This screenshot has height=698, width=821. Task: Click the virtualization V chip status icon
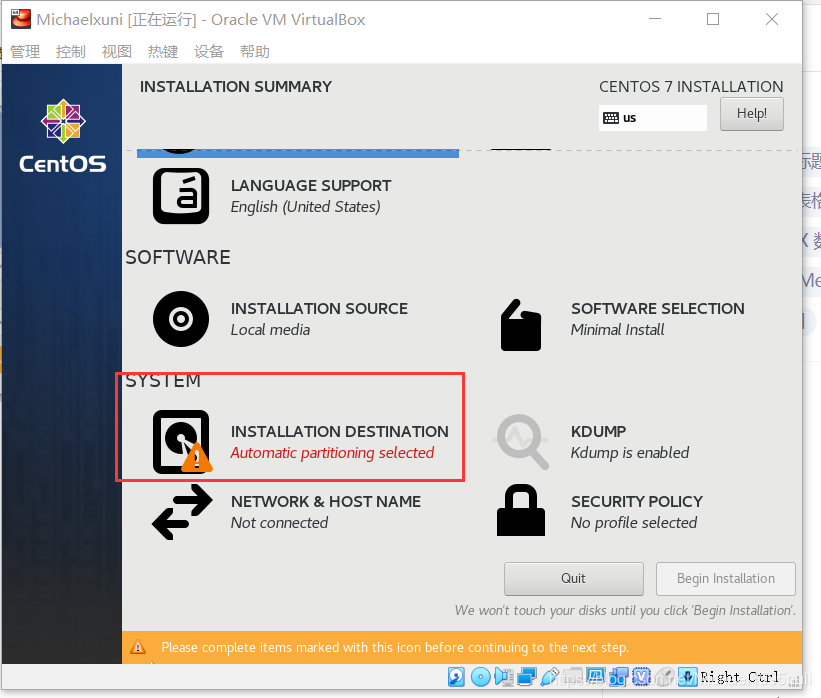(x=641, y=677)
